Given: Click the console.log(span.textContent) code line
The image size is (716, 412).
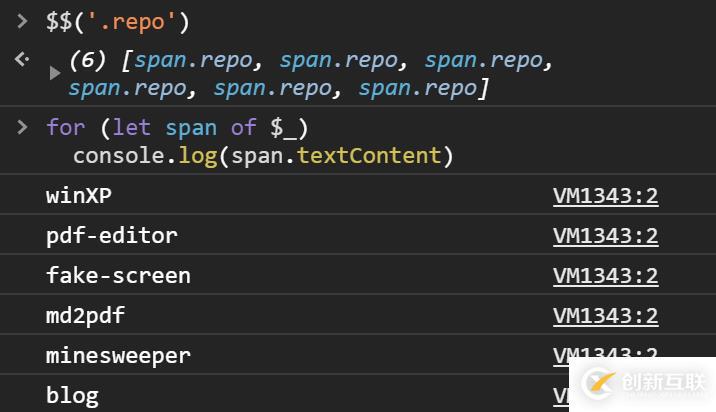Looking at the screenshot, I should pos(263,156).
